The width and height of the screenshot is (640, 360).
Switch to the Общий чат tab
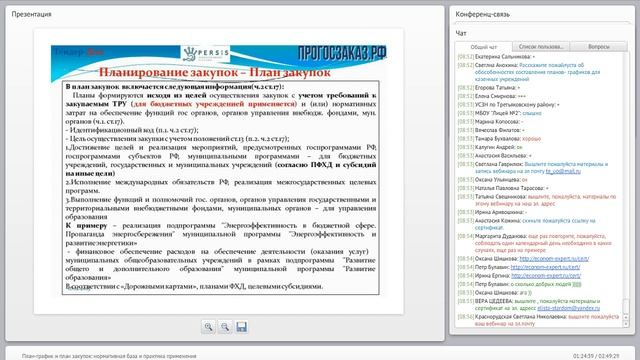coord(484,47)
